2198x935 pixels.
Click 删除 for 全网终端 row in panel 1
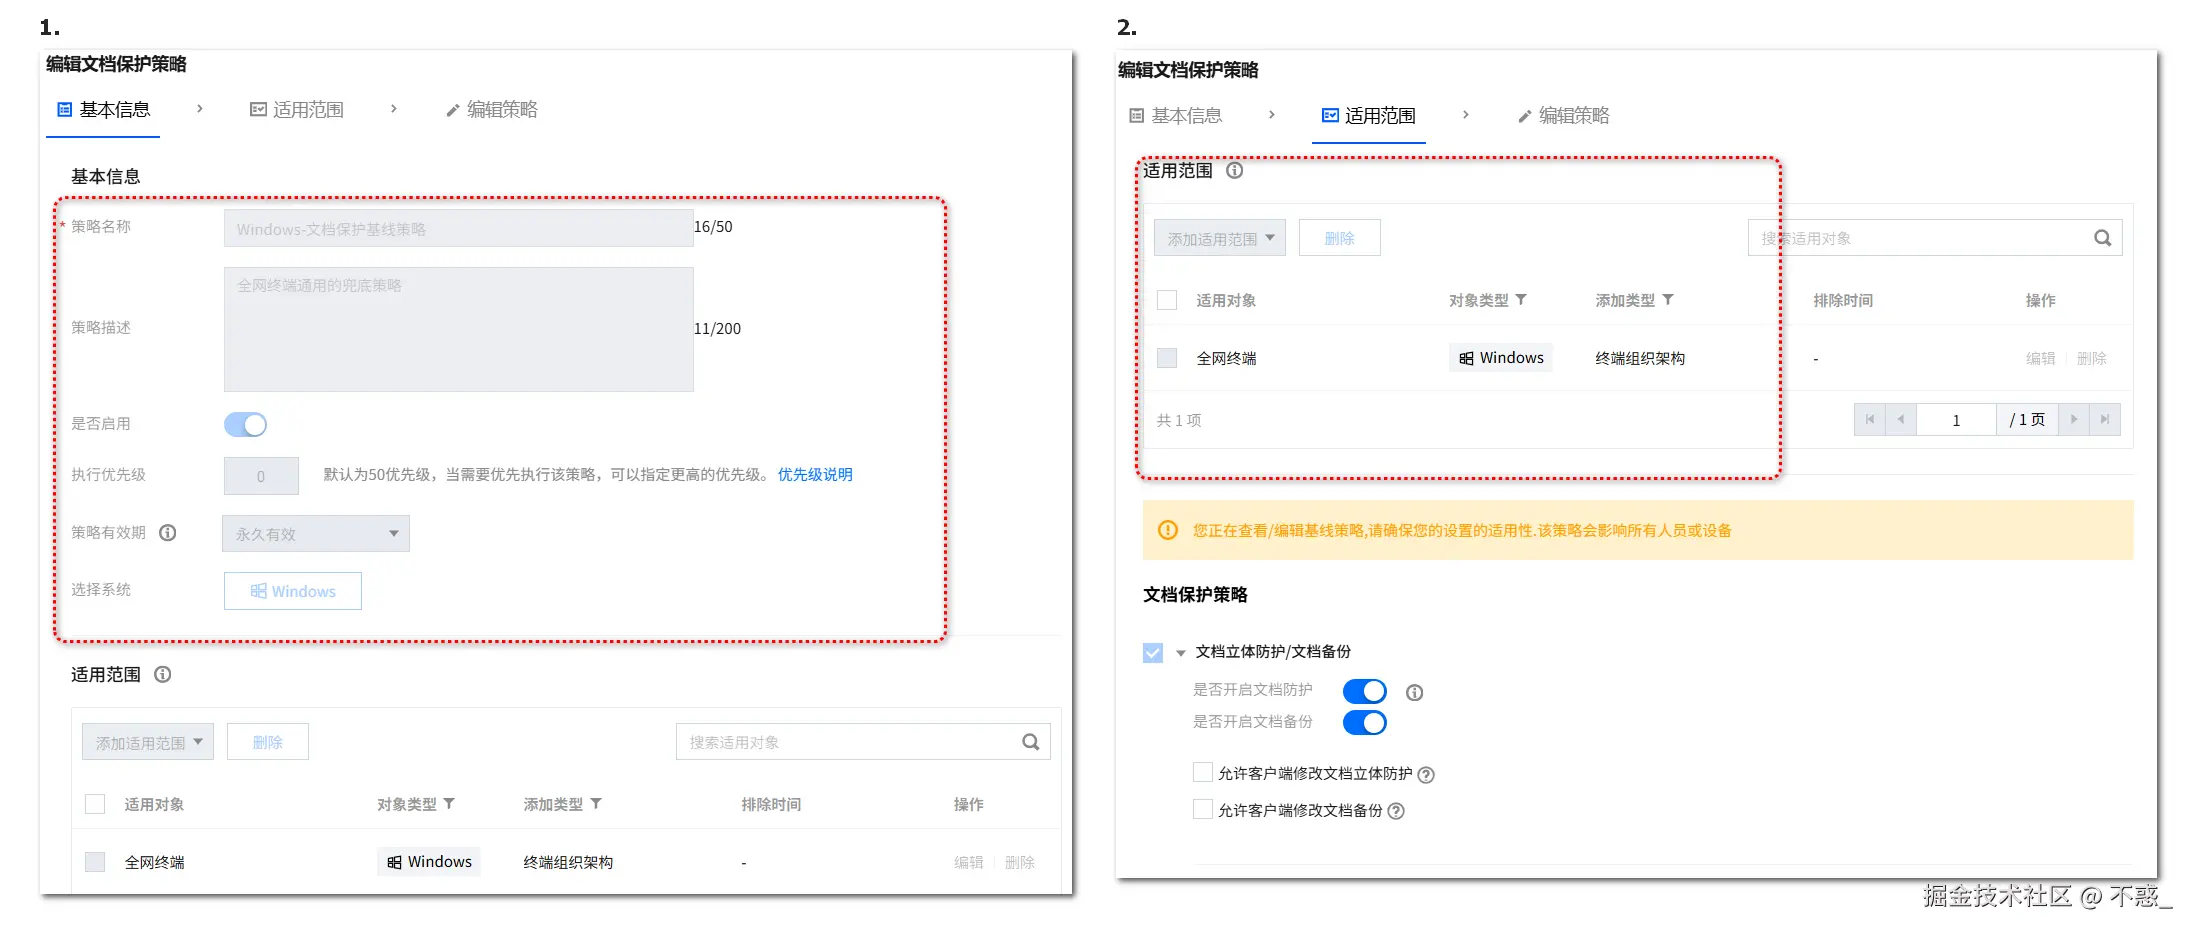pos(1019,862)
